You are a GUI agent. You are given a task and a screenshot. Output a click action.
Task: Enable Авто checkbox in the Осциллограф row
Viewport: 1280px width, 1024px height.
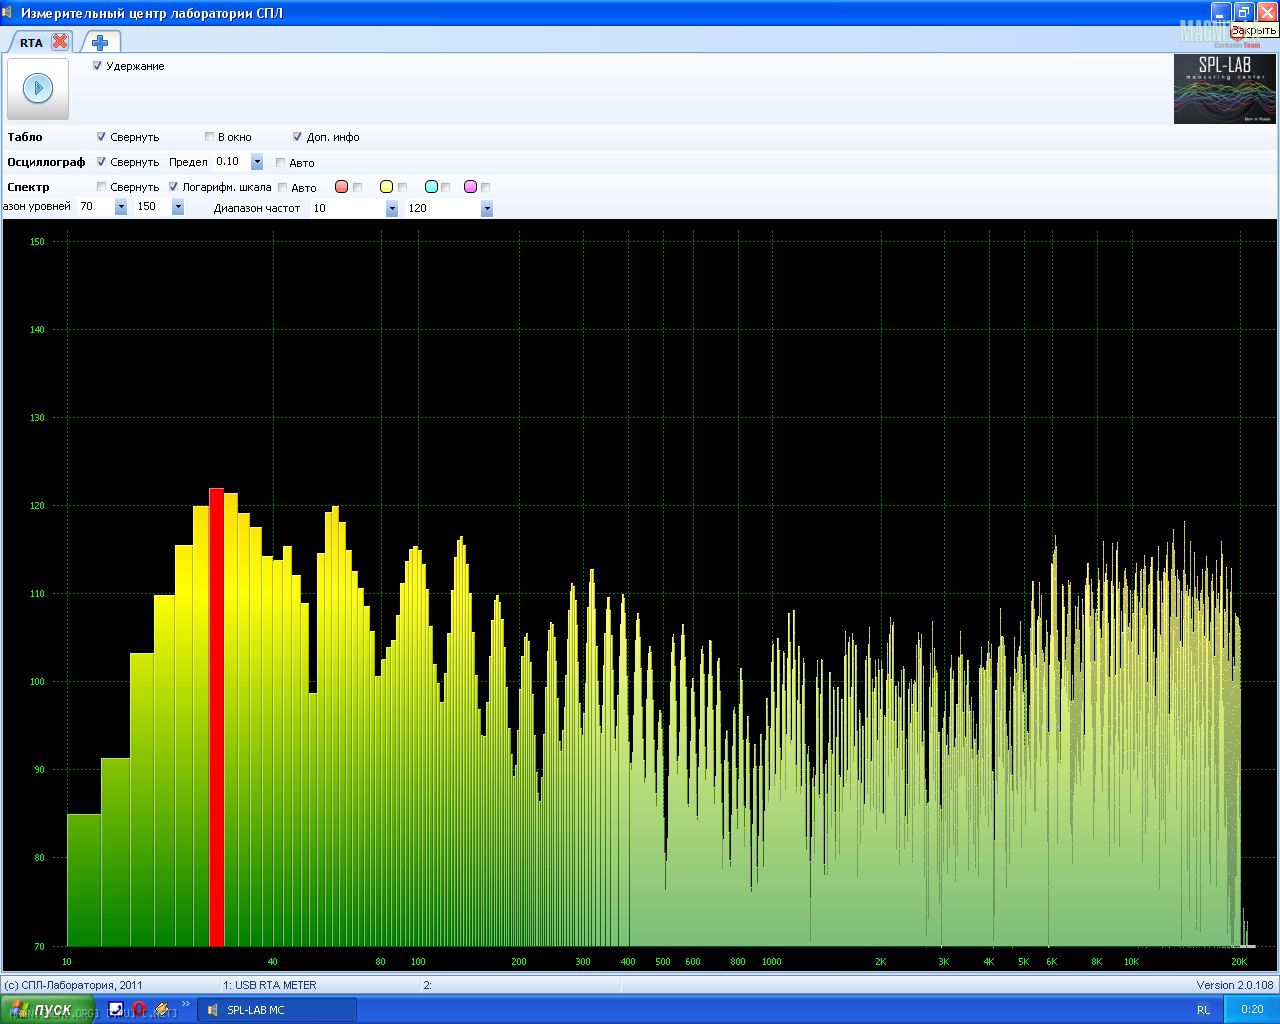point(281,162)
